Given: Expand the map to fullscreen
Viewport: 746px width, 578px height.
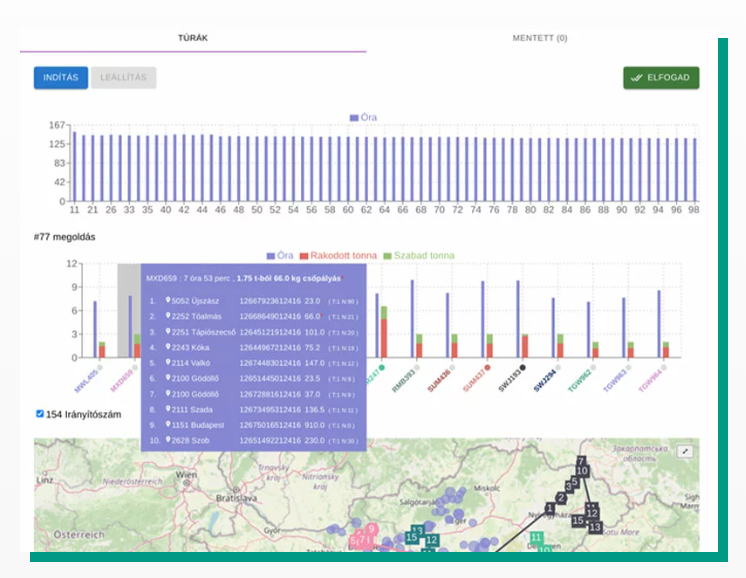Looking at the screenshot, I should tap(685, 451).
